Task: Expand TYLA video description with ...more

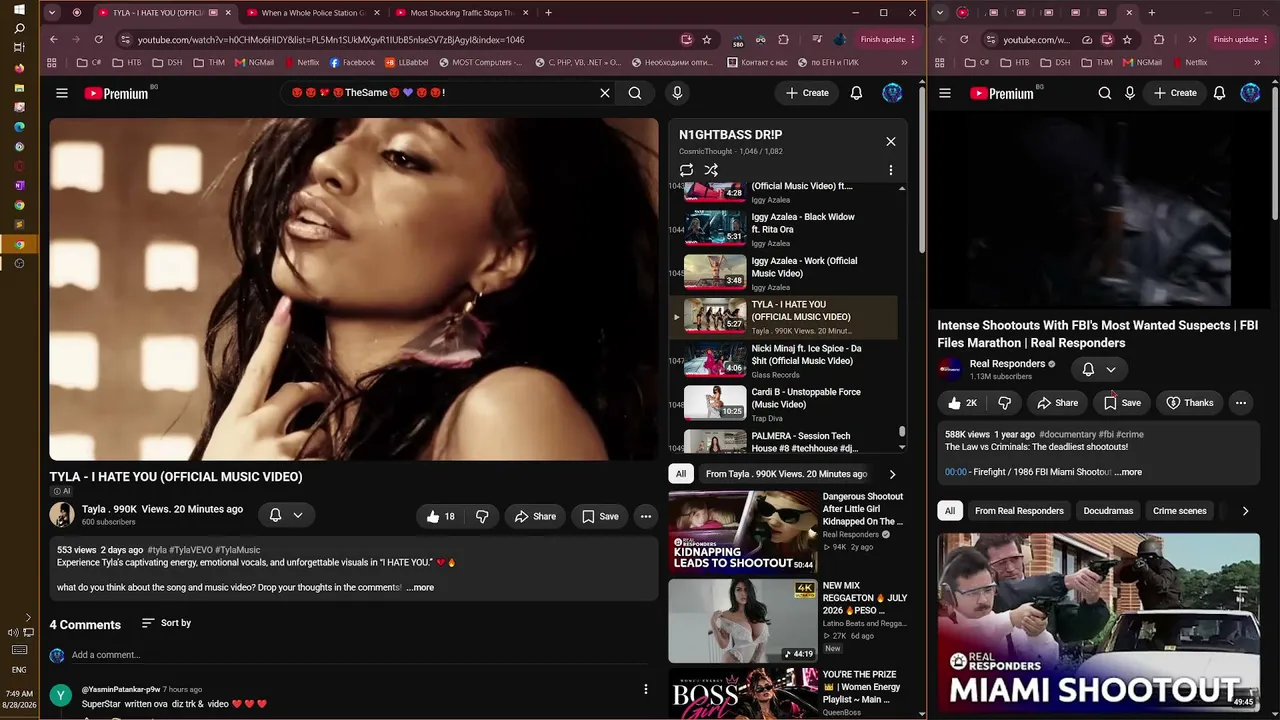Action: click(x=420, y=587)
